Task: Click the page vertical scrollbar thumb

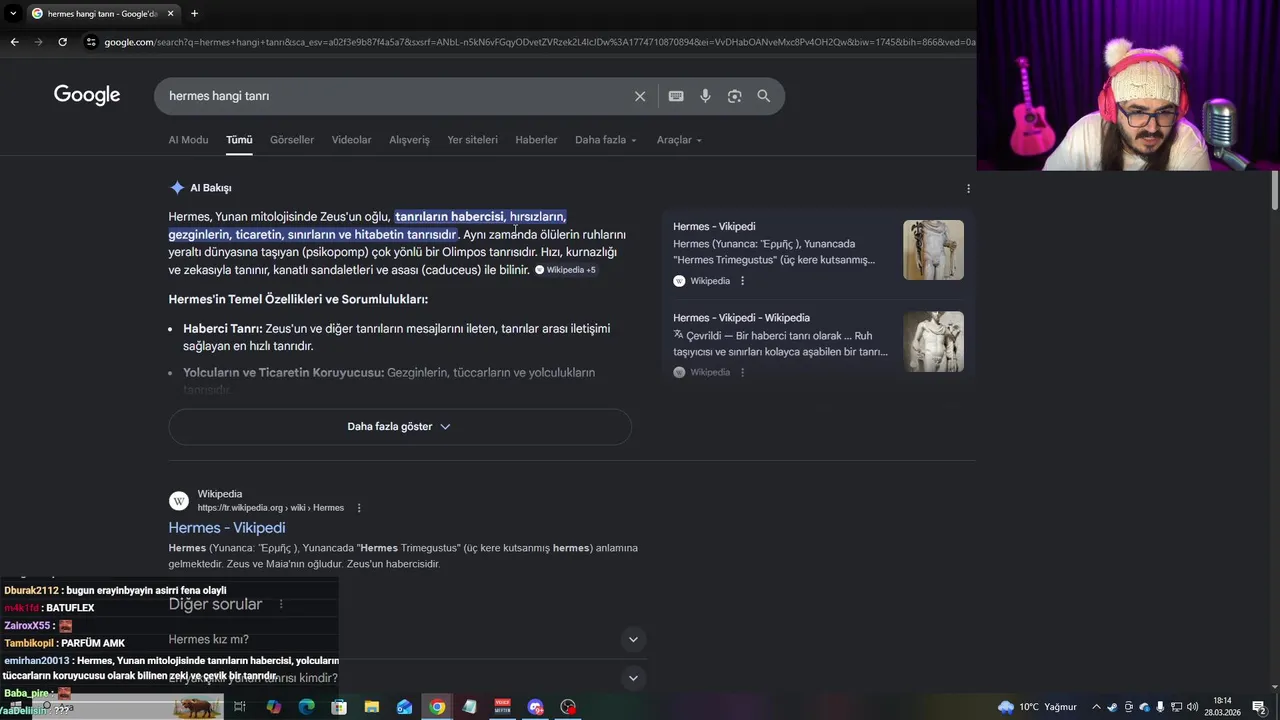Action: tap(1275, 190)
